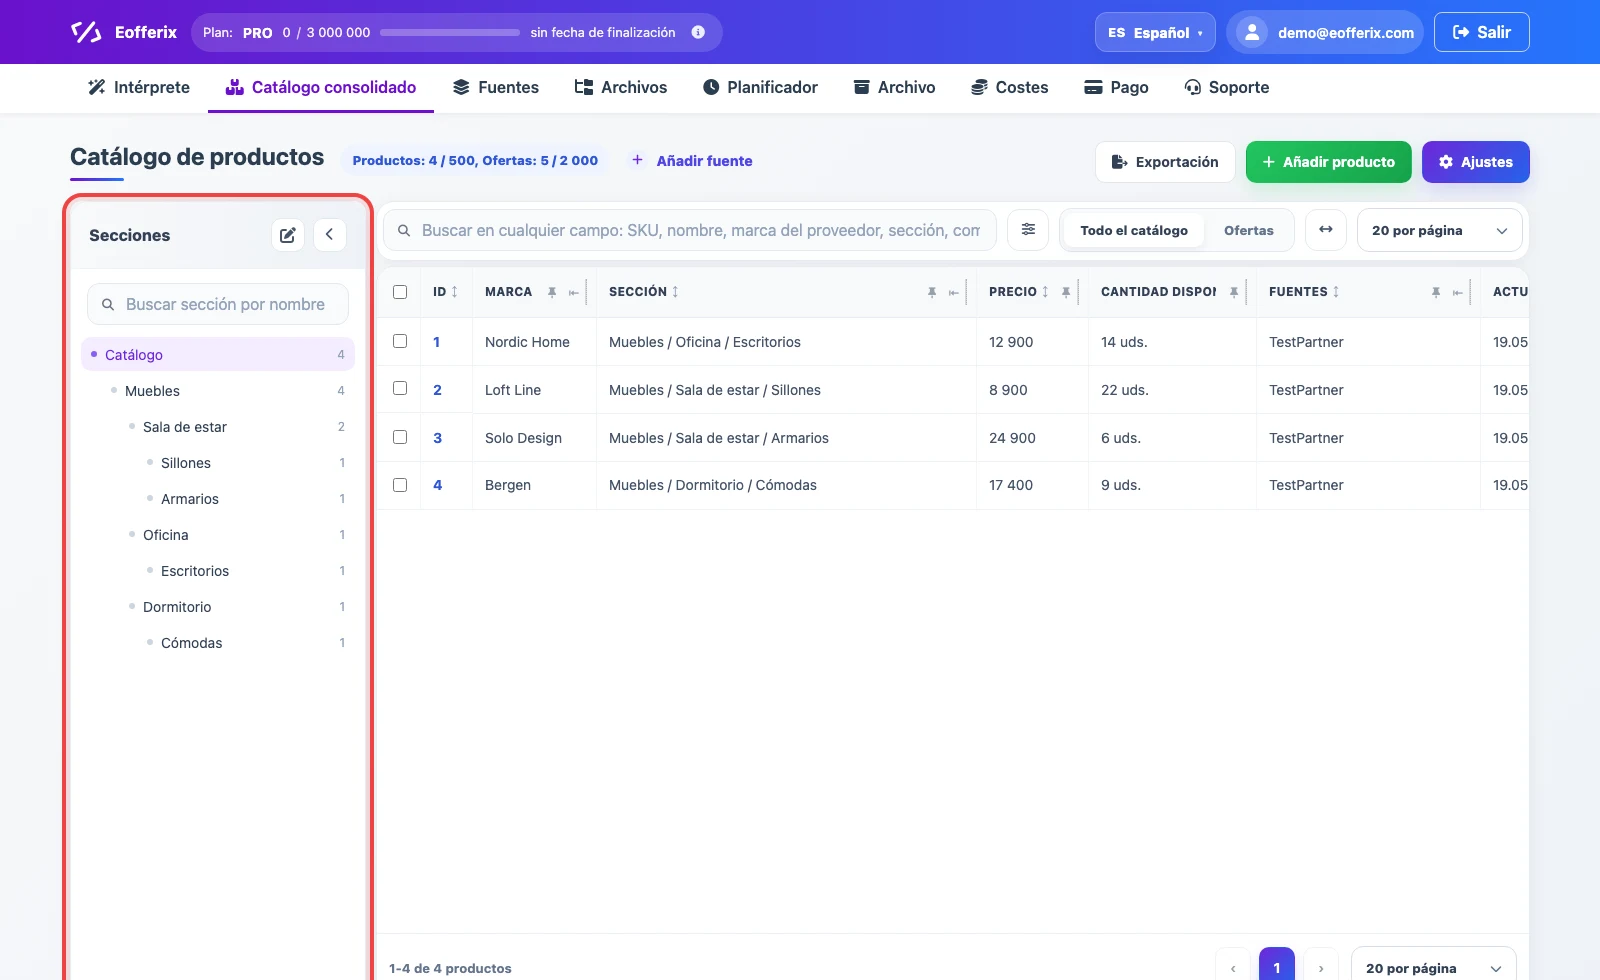Viewport: 1600px width, 980px height.
Task: Click the plan info icon
Action: tap(698, 32)
